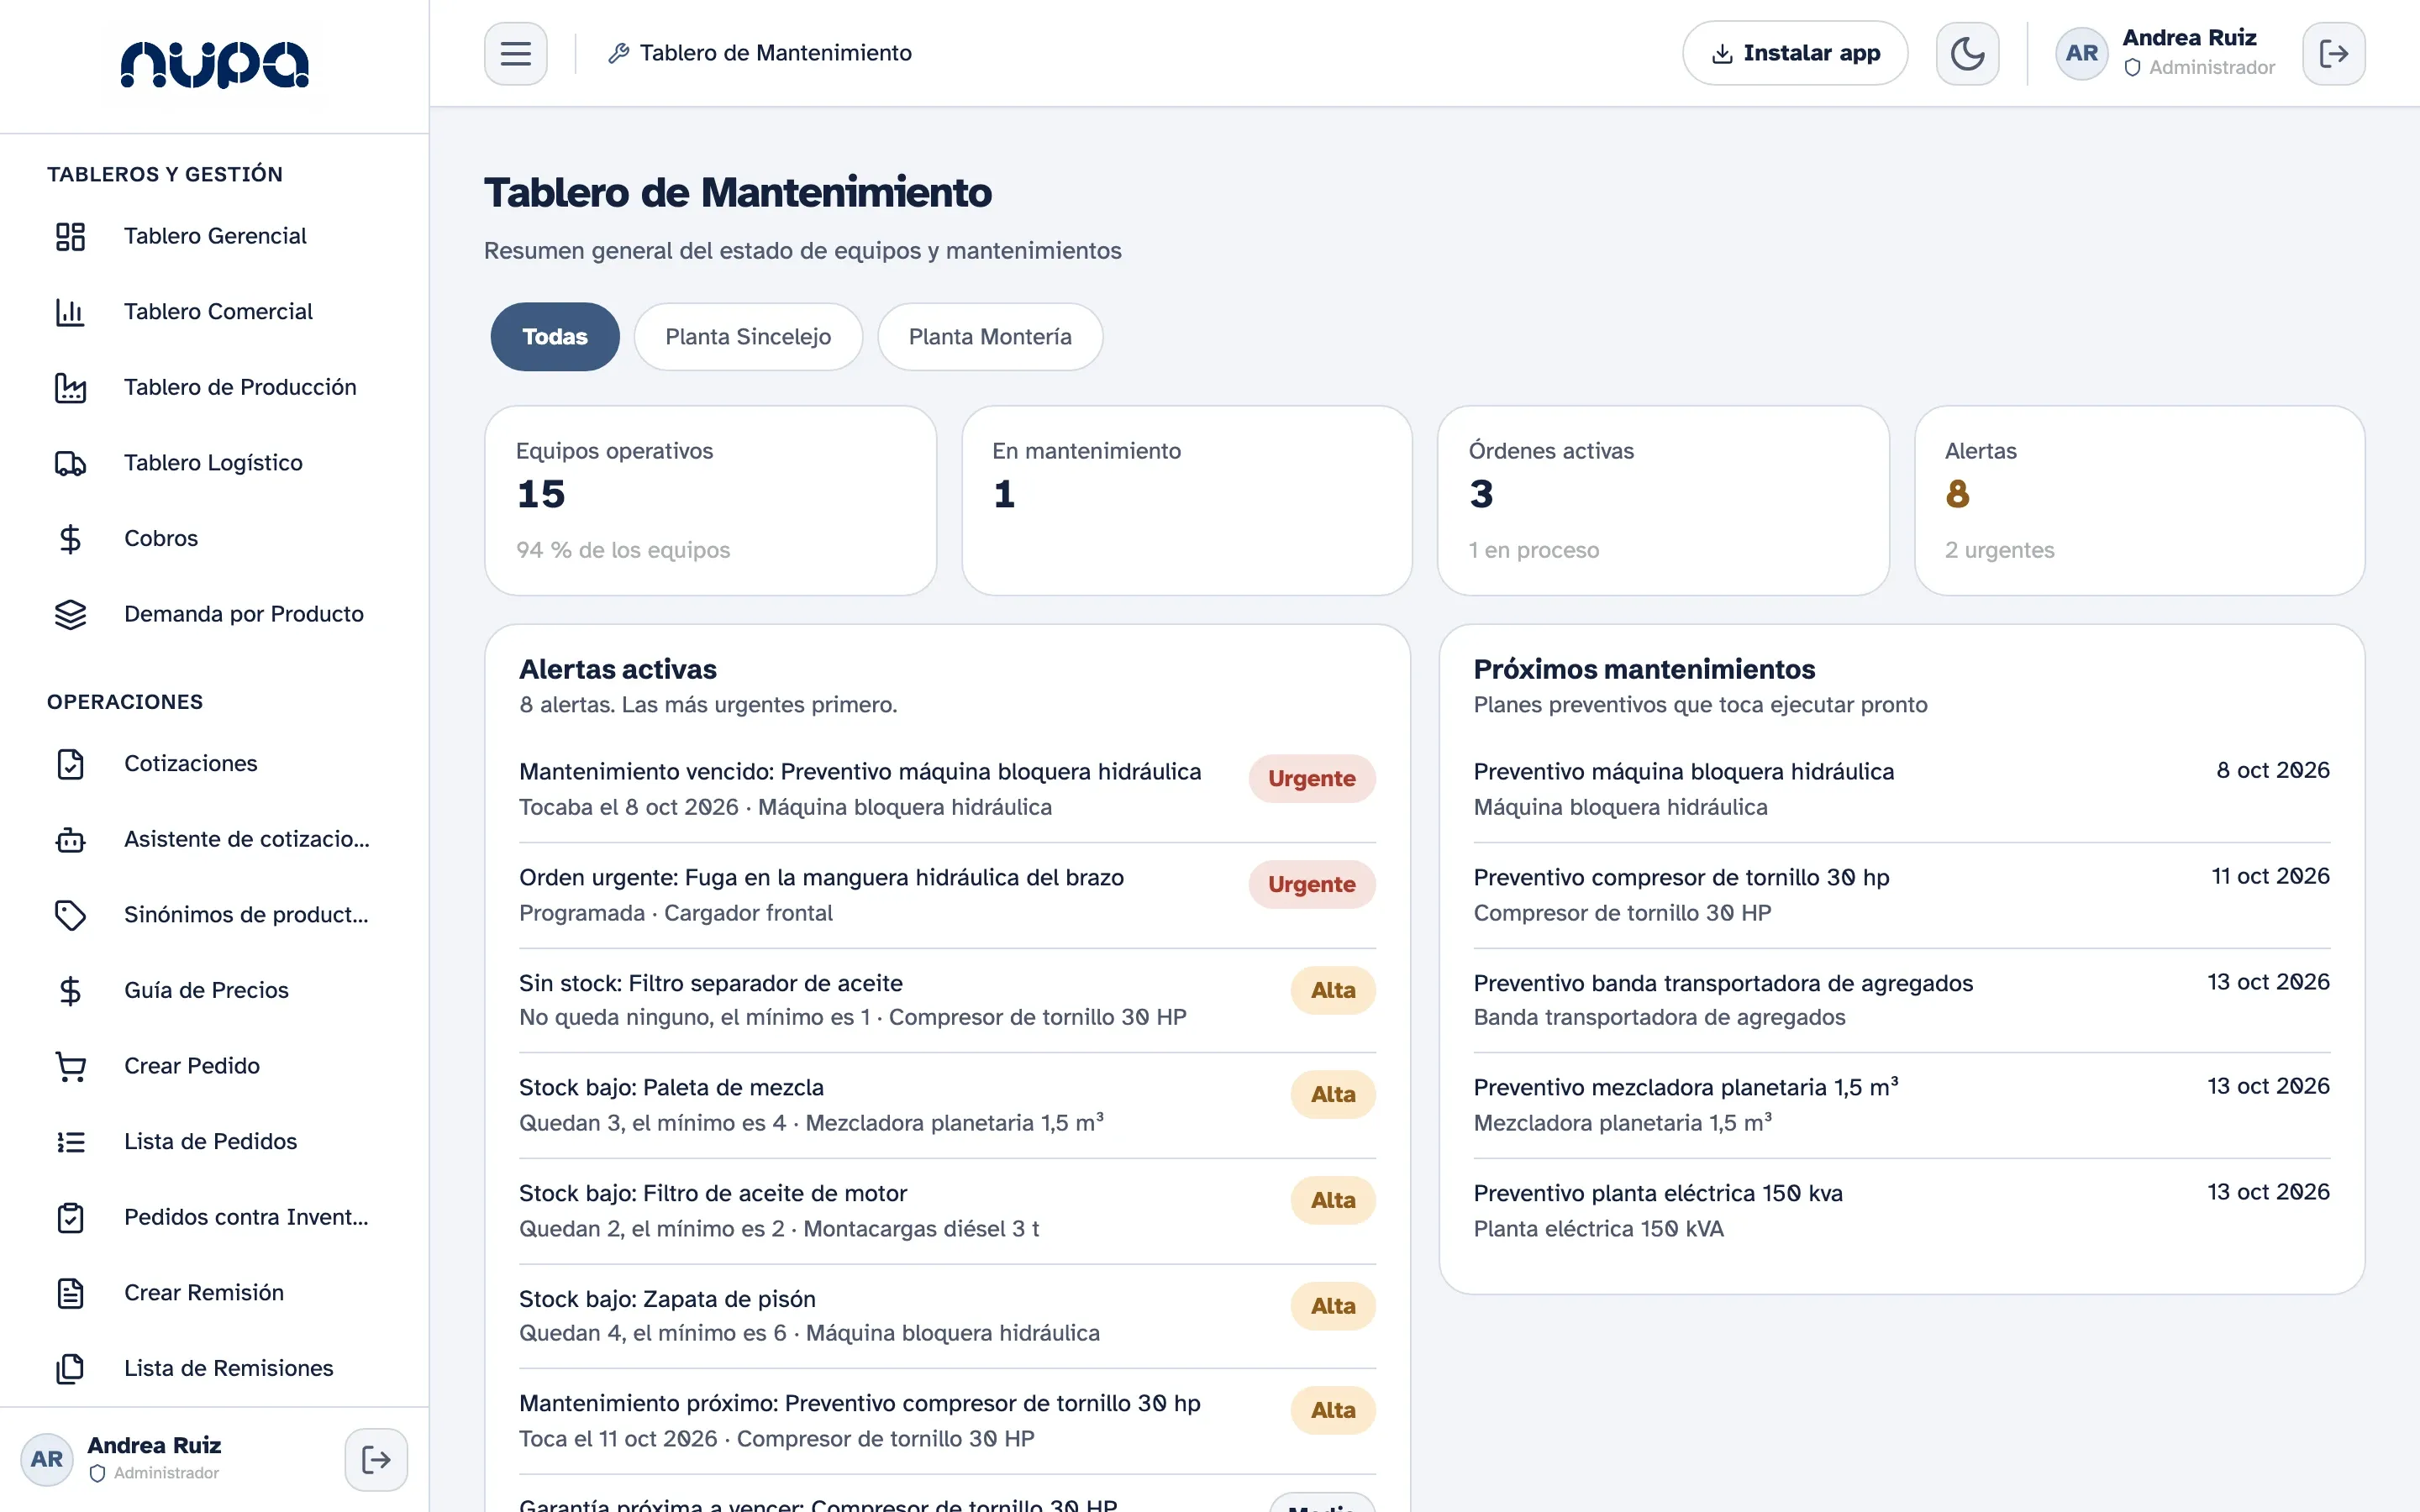Open the Cobros sidebar link

(x=214, y=539)
